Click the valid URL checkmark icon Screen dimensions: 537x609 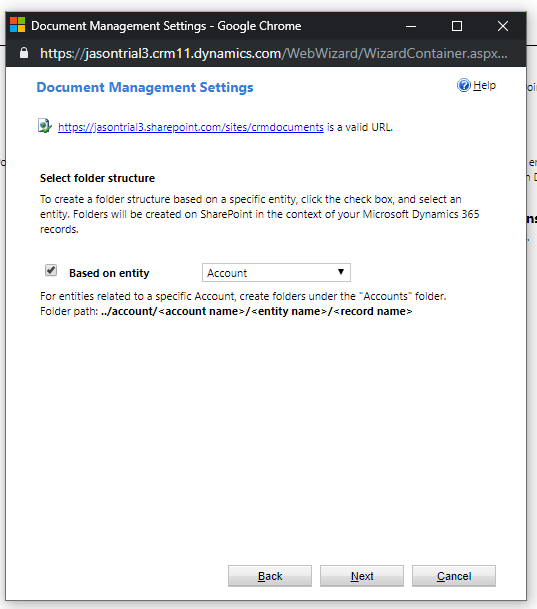(45, 126)
